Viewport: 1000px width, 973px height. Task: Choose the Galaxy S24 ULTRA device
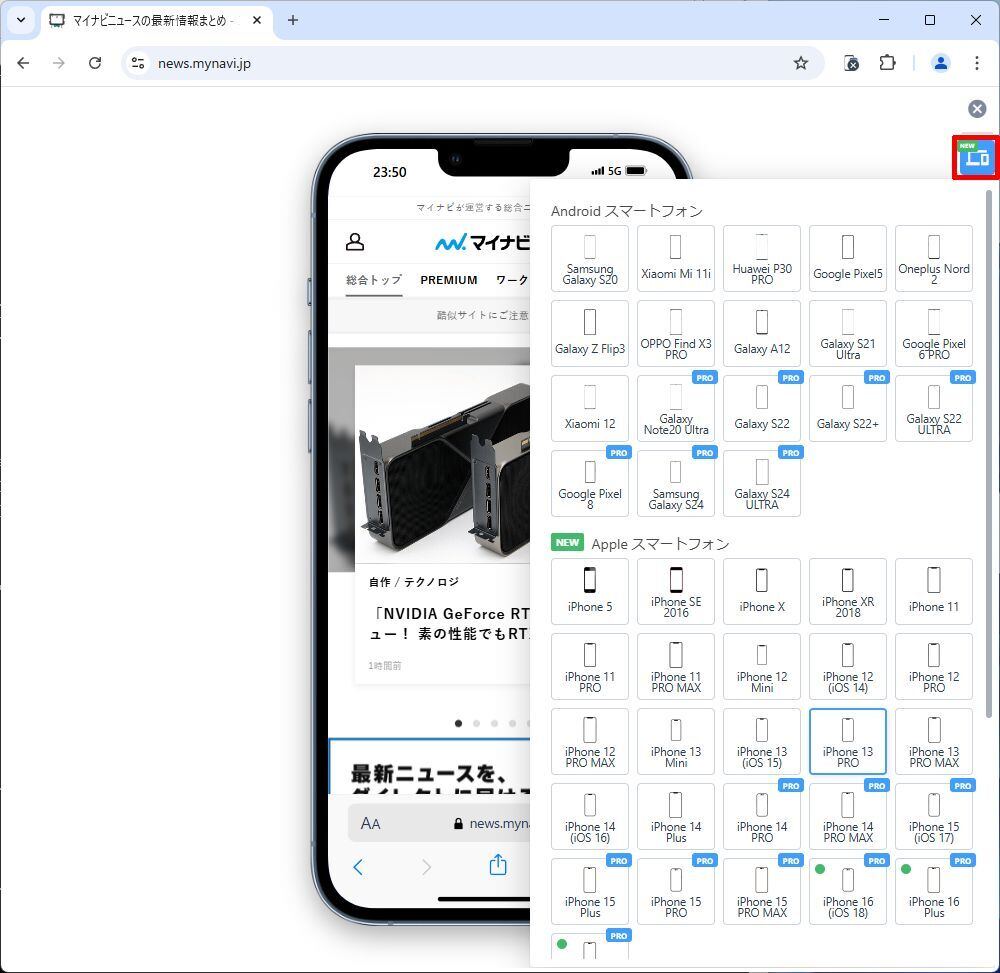tap(761, 483)
